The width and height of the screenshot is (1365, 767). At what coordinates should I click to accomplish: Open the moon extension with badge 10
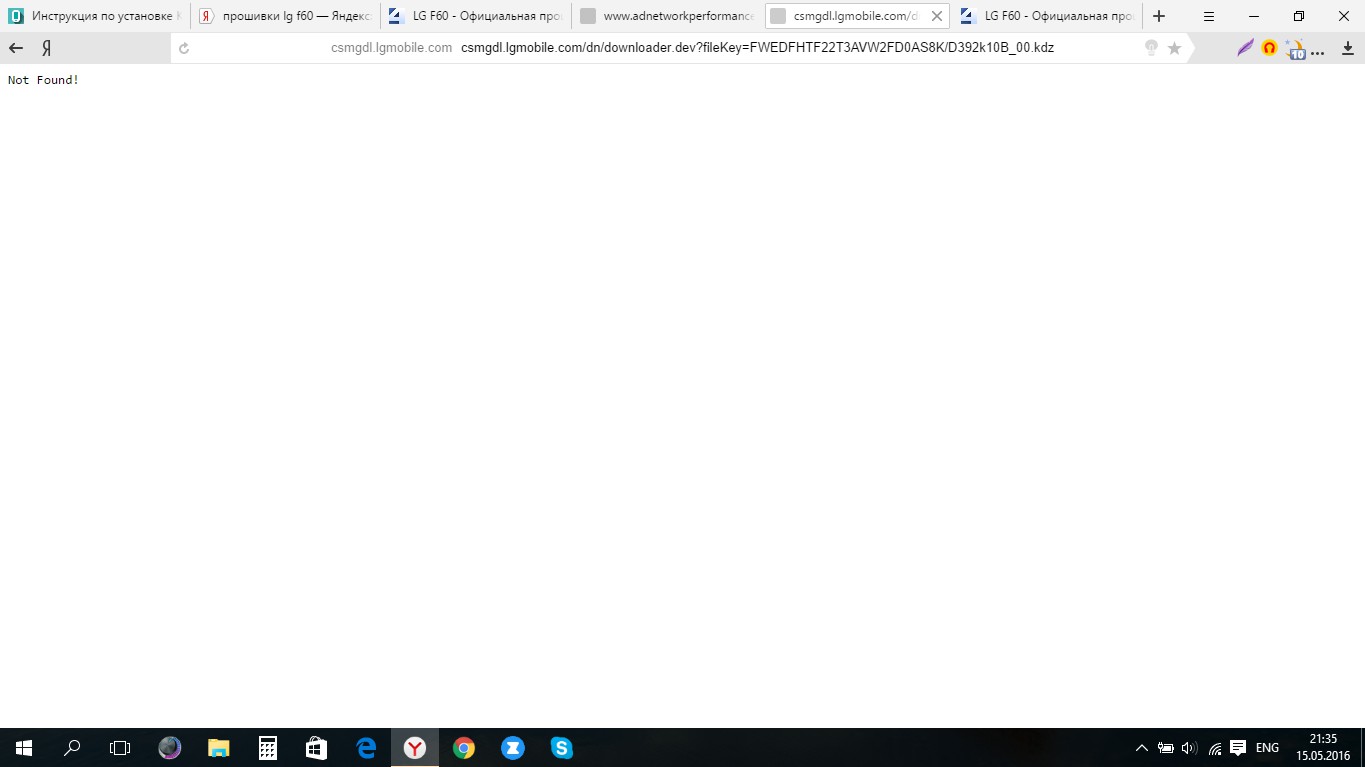coord(1296,49)
